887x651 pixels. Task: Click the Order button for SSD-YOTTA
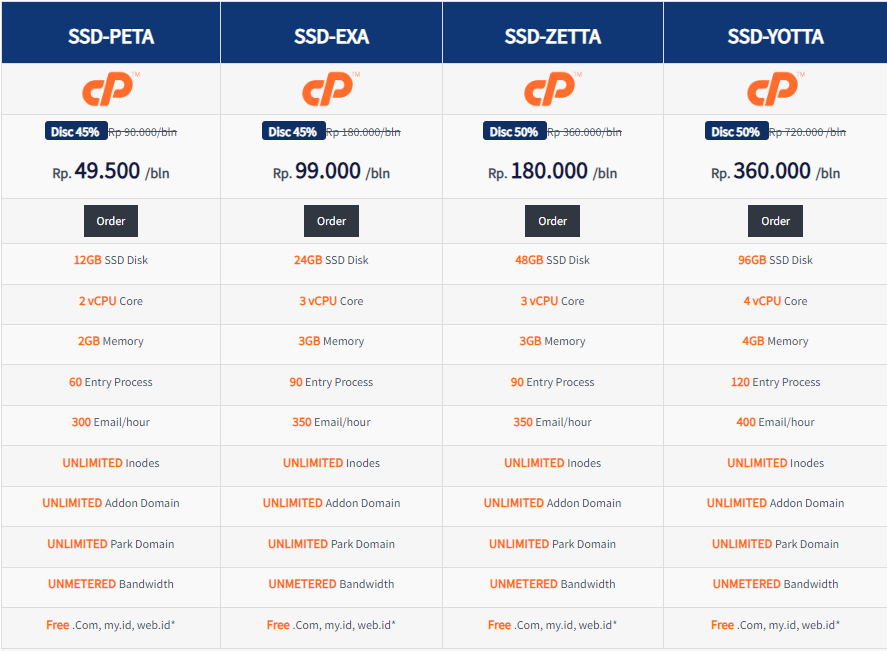click(773, 220)
